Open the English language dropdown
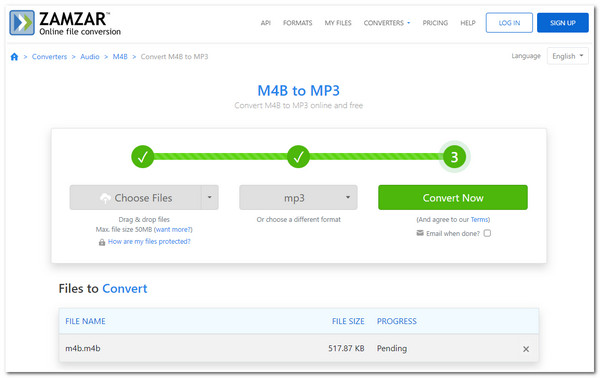This screenshot has width=600, height=378. (567, 56)
